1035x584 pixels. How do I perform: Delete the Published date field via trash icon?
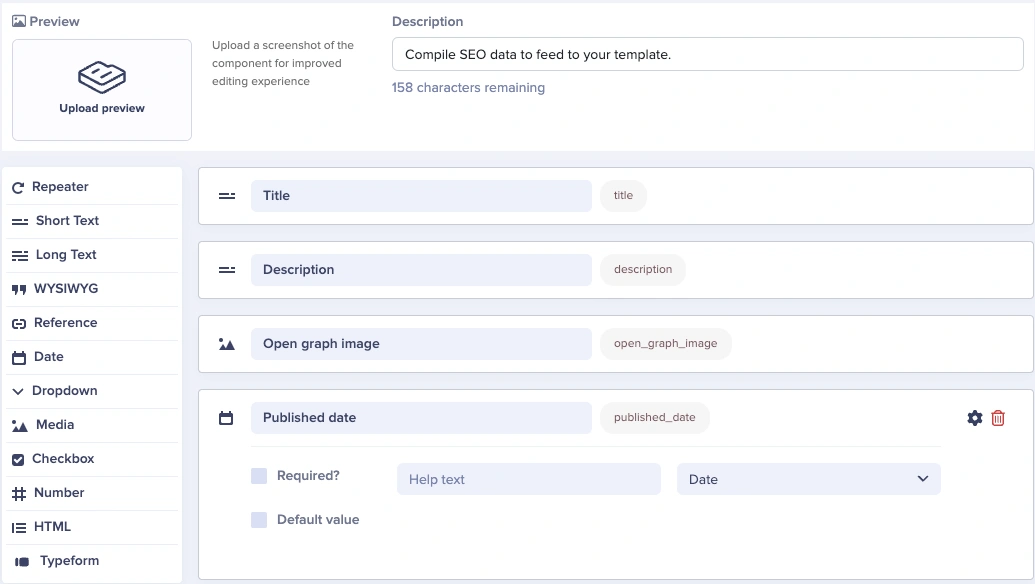(998, 418)
